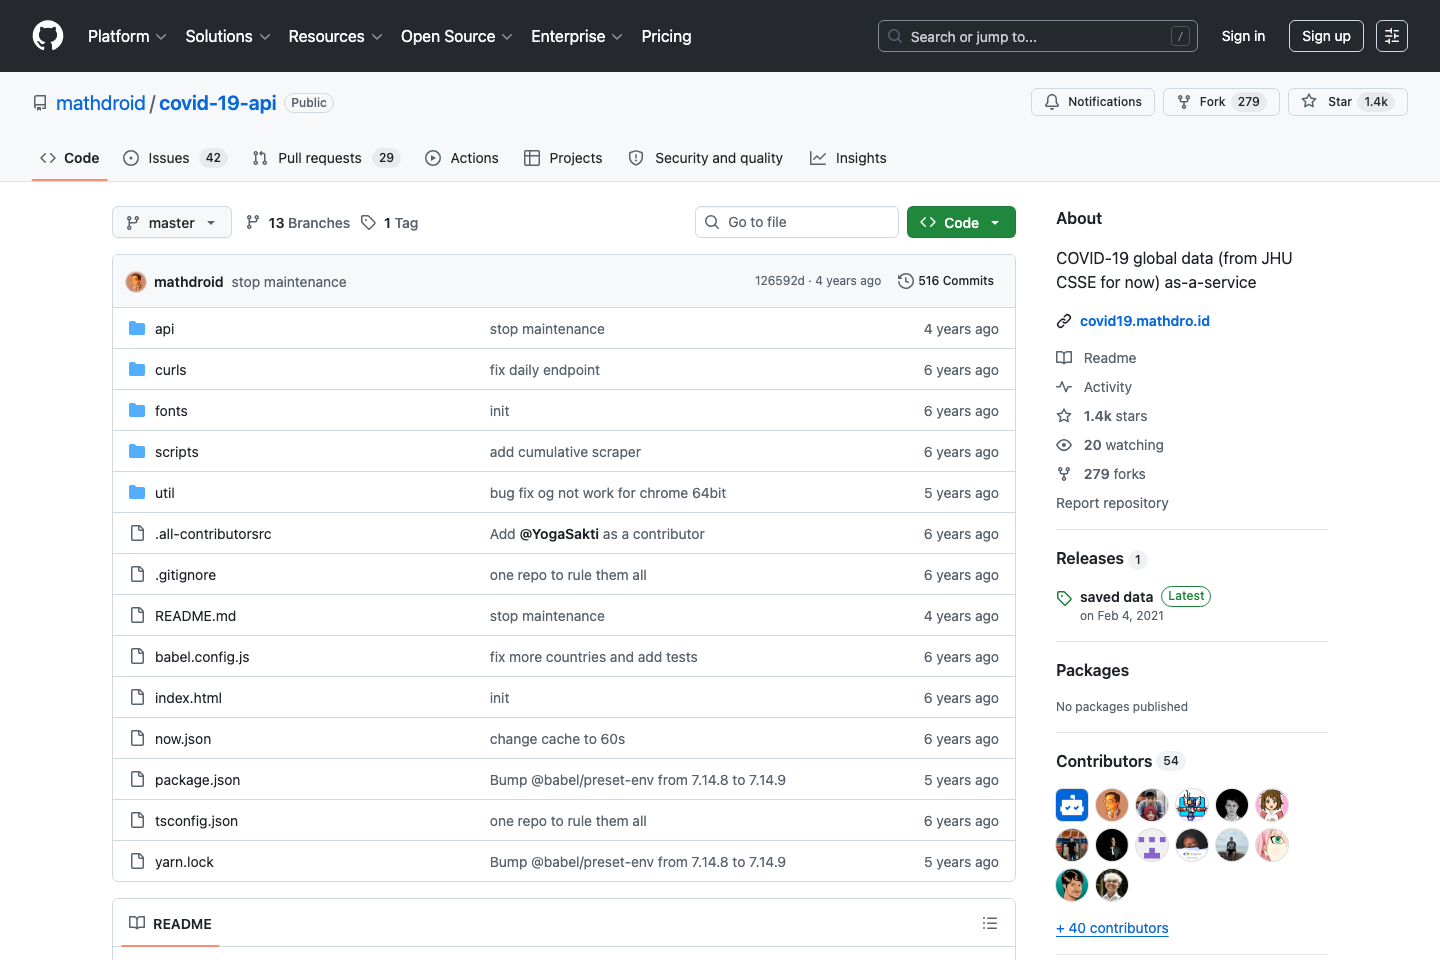Click the GitHub logo icon
1440x960 pixels.
[x=47, y=36]
